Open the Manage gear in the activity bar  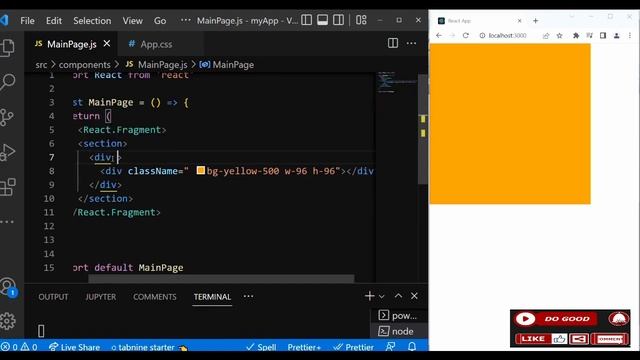pos(7,321)
